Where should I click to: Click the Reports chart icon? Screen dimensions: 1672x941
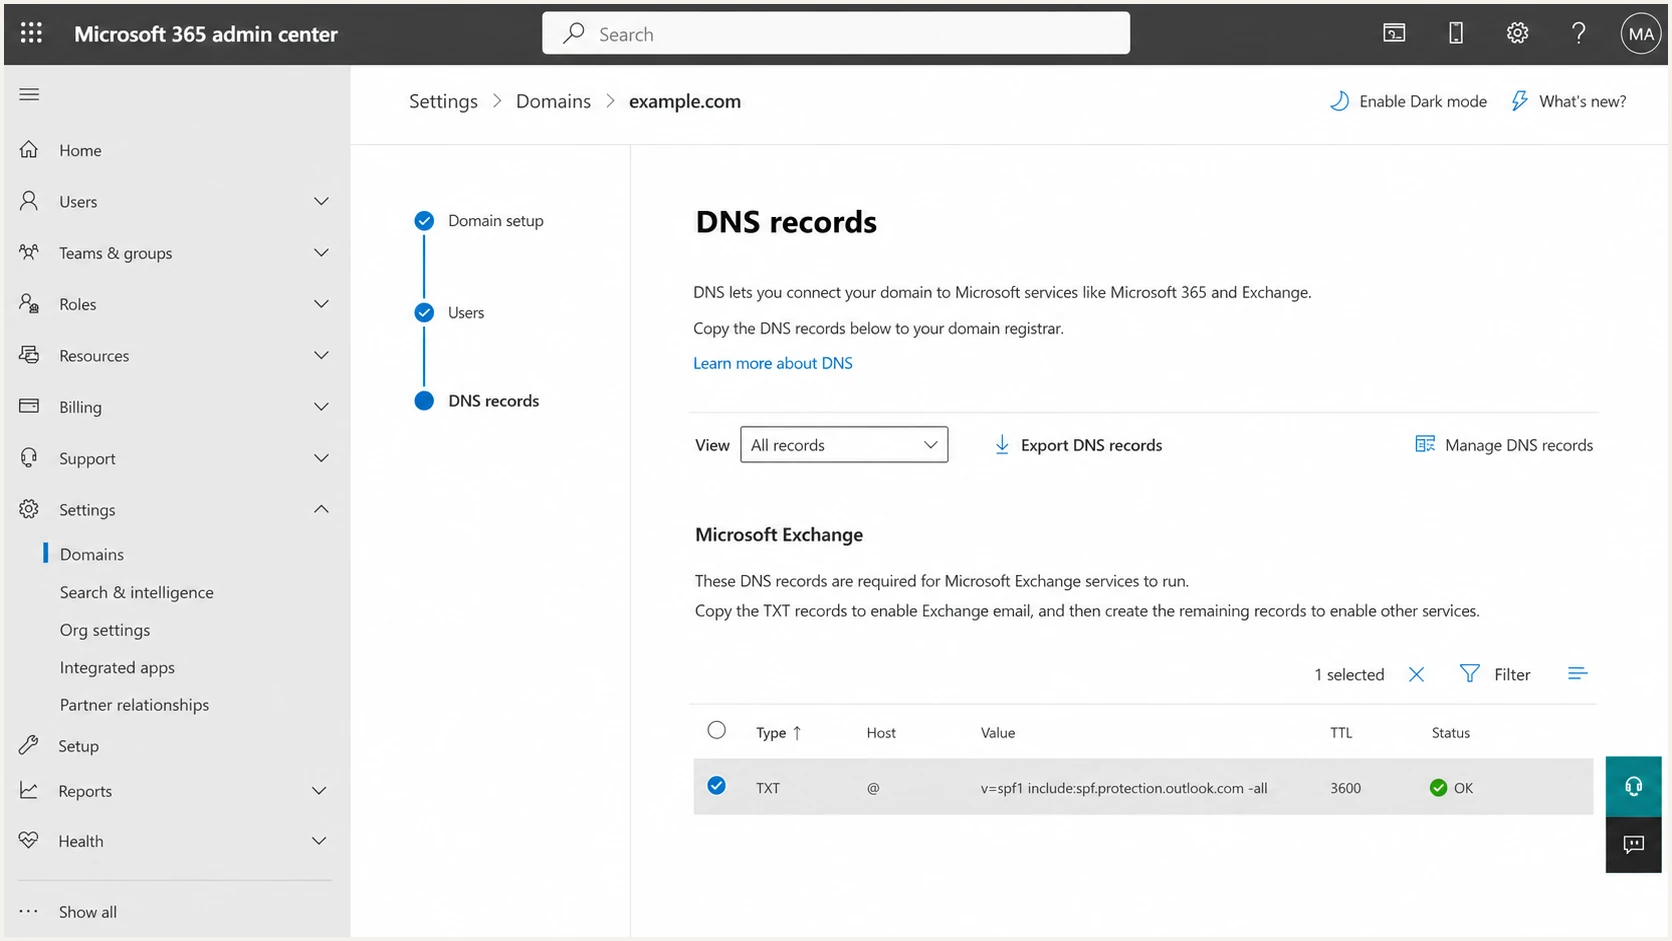[29, 790]
